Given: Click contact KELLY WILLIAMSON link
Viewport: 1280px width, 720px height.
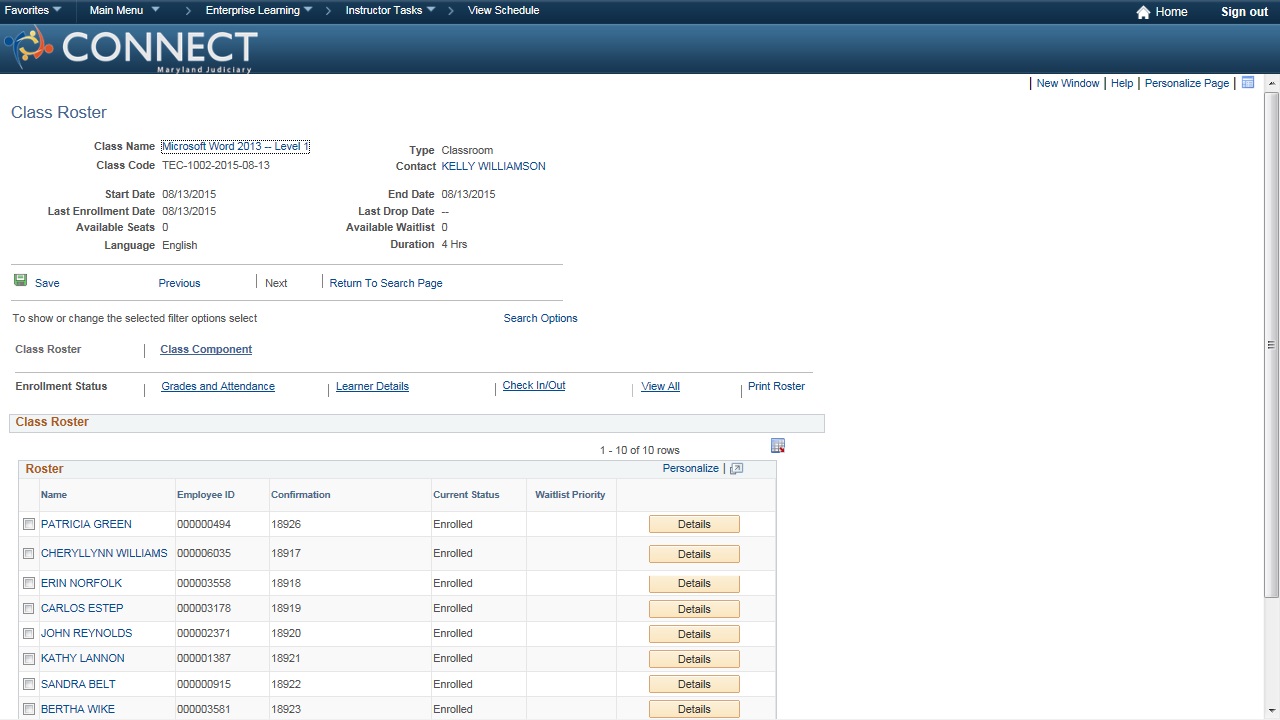Looking at the screenshot, I should (x=493, y=166).
